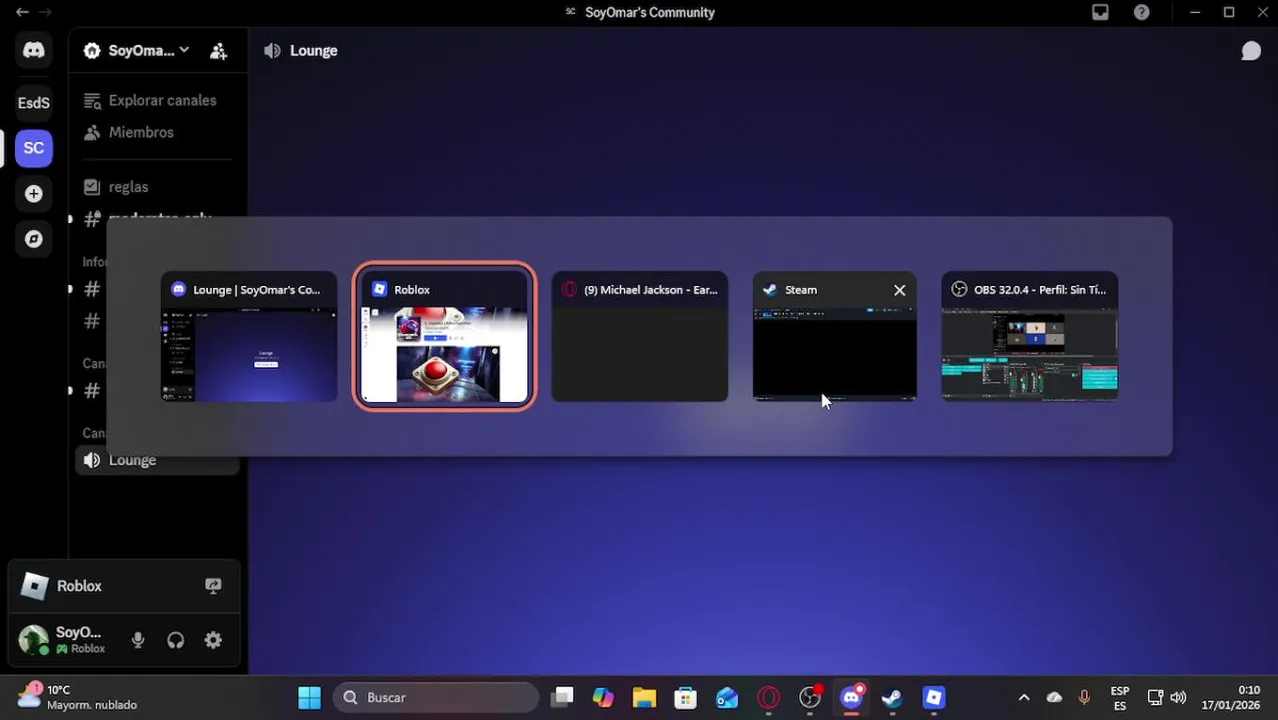Open File Explorer from taskbar
The image size is (1278, 720).
[x=644, y=697]
